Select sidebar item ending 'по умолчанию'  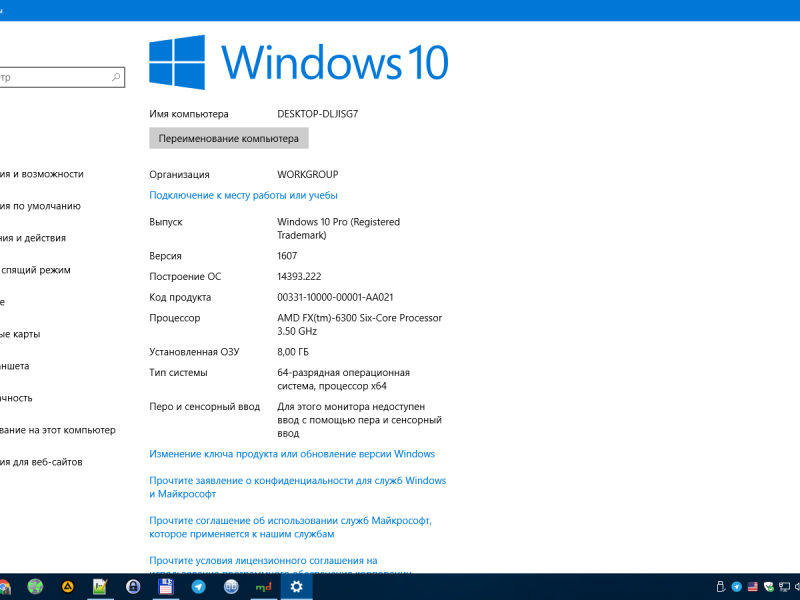[x=40, y=206]
